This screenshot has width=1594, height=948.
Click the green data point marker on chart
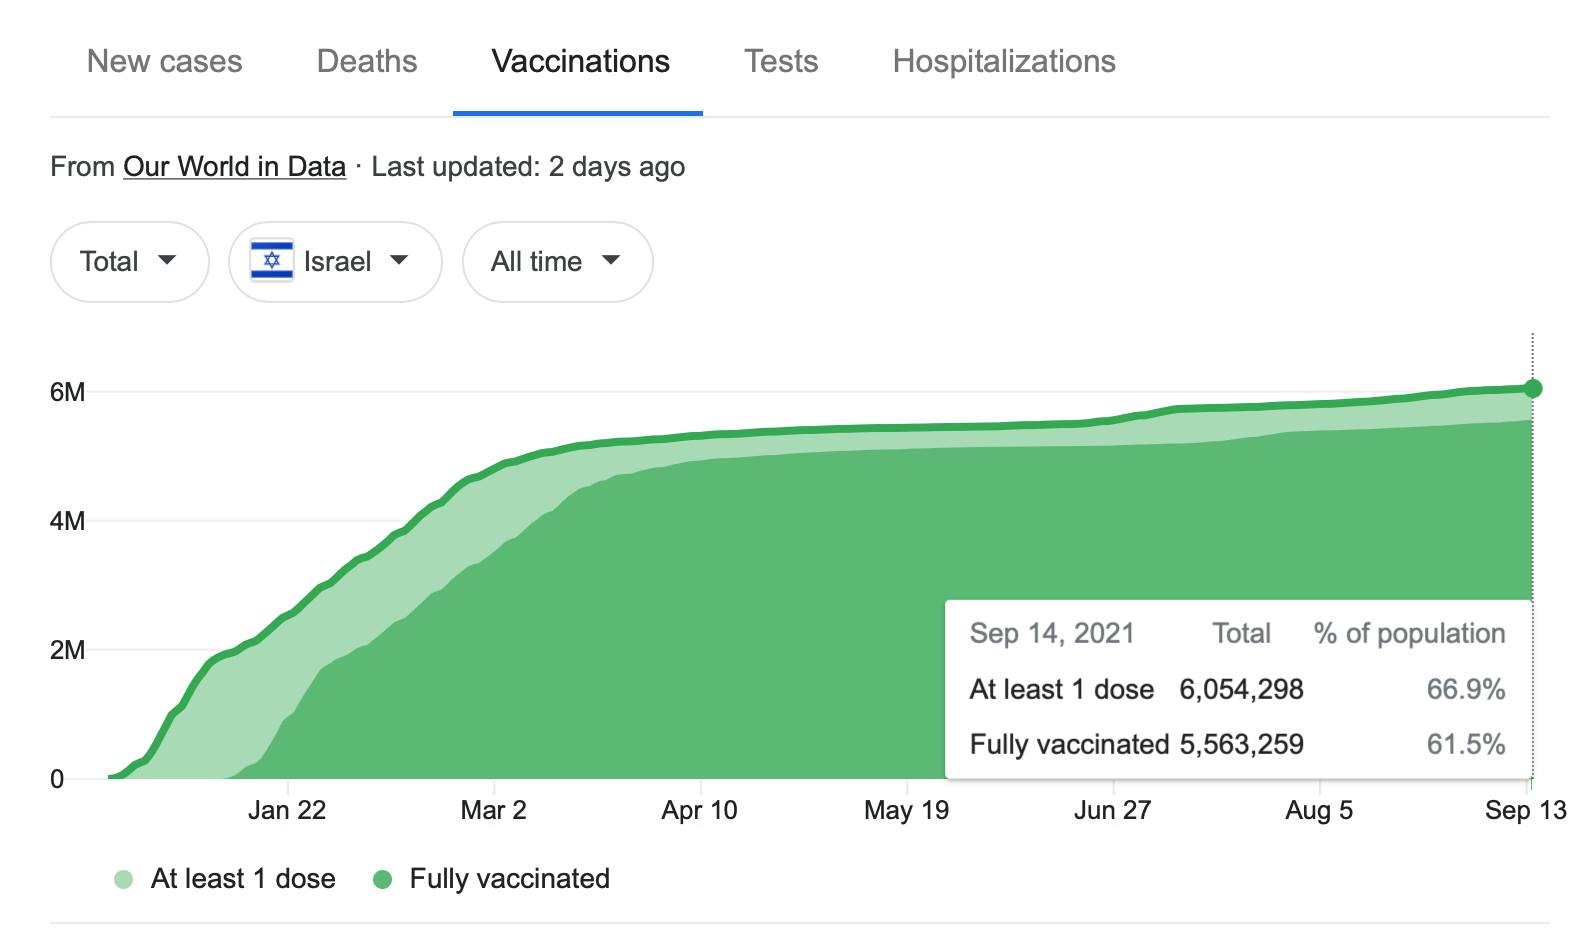(1532, 389)
